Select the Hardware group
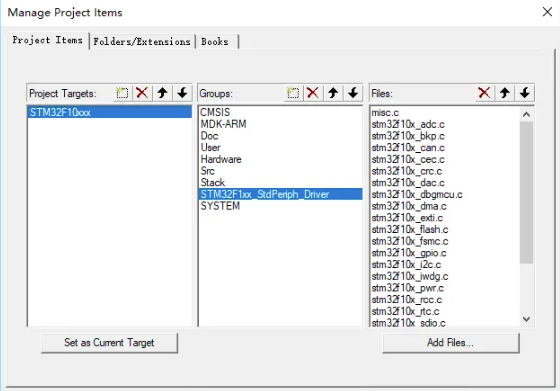The height and width of the screenshot is (391, 560). pyautogui.click(x=280, y=159)
